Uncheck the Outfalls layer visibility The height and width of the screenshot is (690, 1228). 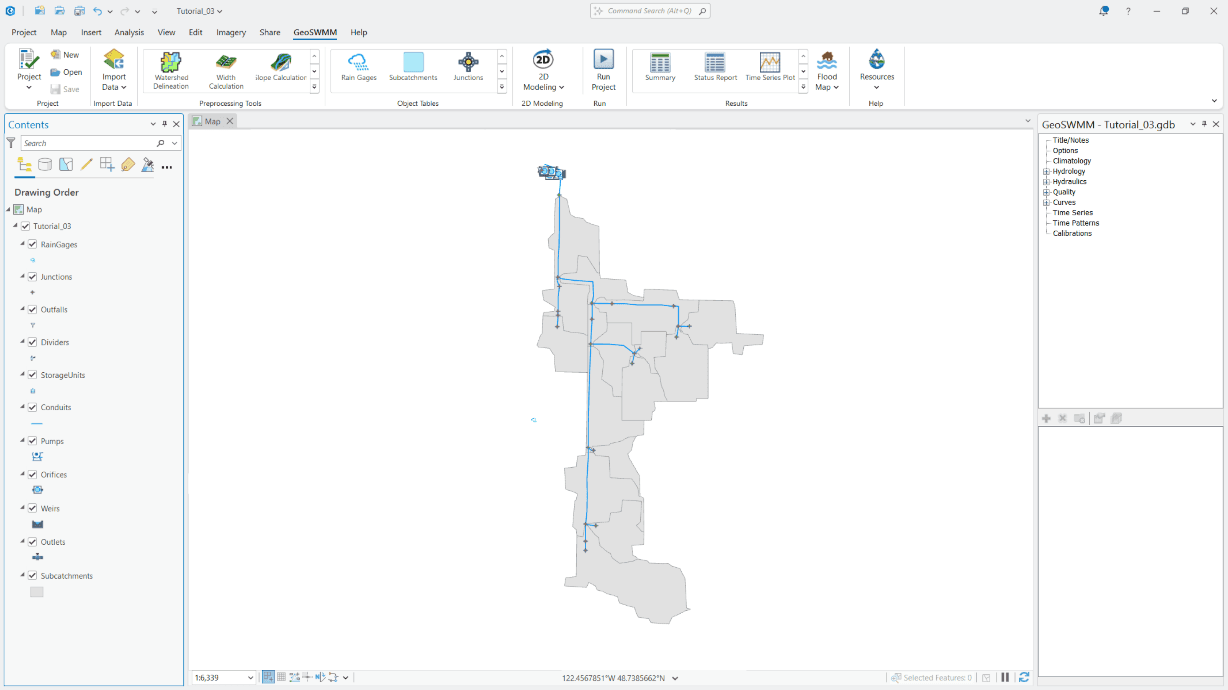coord(31,309)
